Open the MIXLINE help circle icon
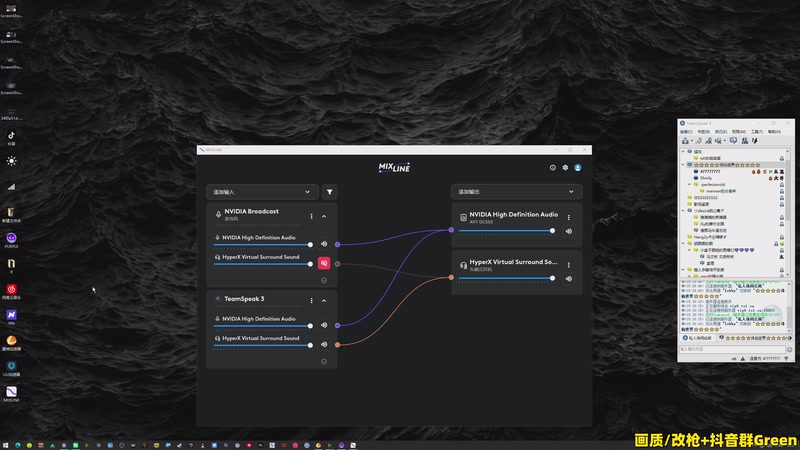The height and width of the screenshot is (450, 800). point(553,167)
